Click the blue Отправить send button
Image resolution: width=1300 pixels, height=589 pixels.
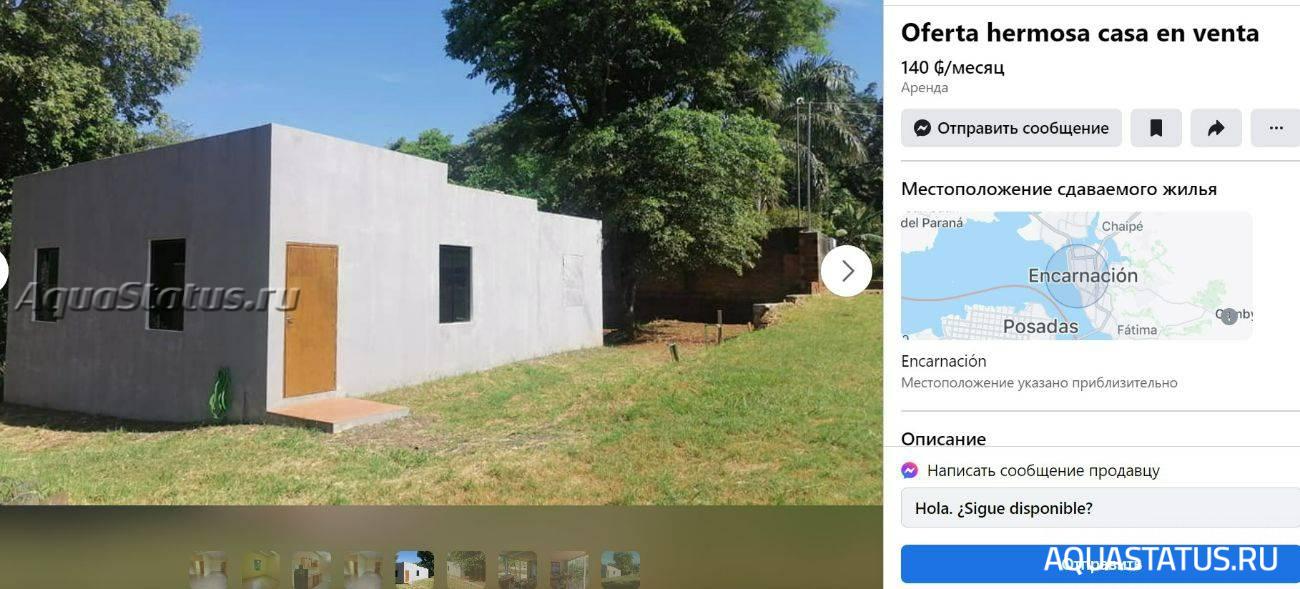point(1100,564)
